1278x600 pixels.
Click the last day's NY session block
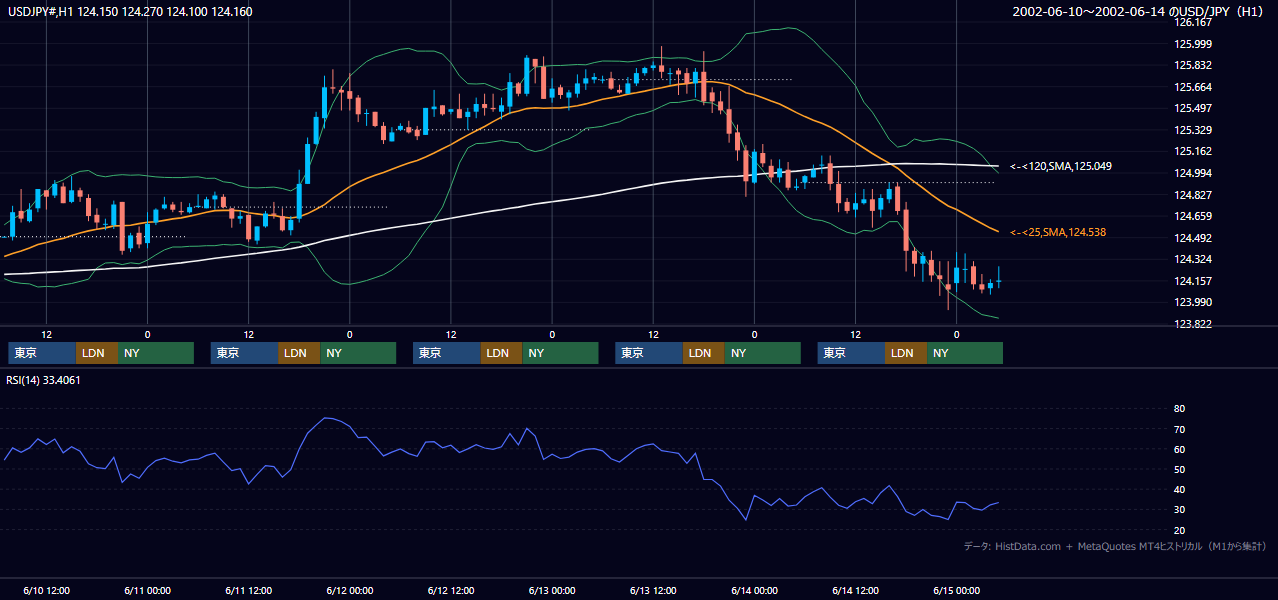pyautogui.click(x=965, y=353)
